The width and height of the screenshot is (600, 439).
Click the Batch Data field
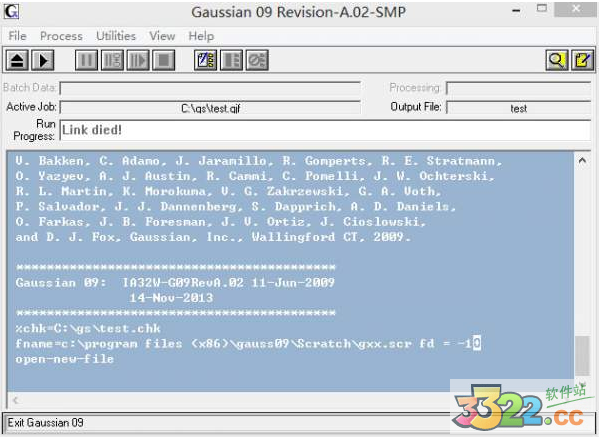pos(210,88)
